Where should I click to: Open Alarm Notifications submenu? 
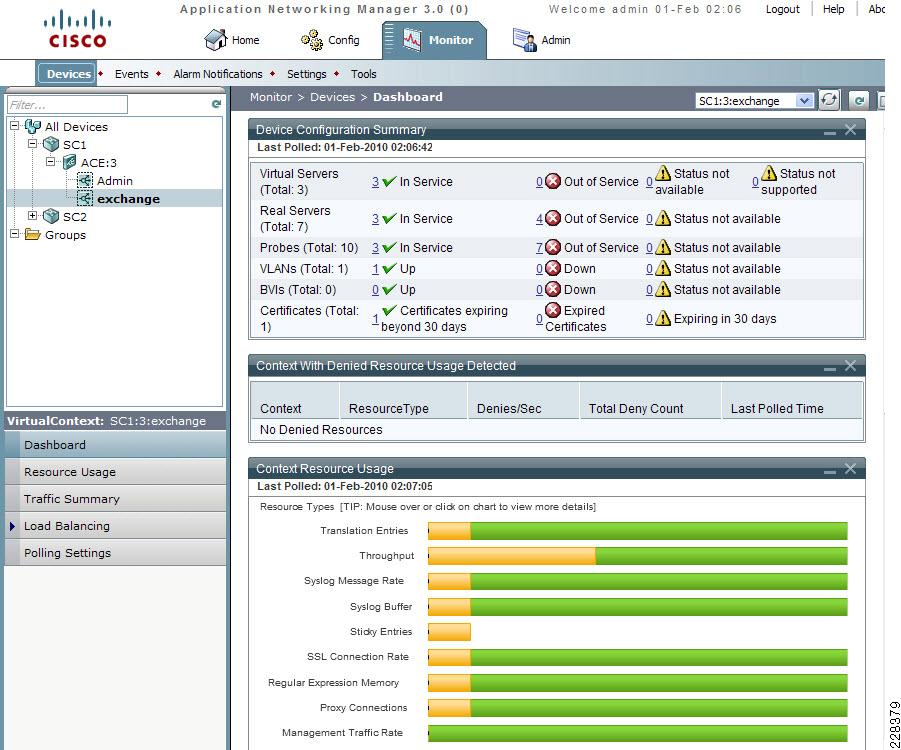218,74
